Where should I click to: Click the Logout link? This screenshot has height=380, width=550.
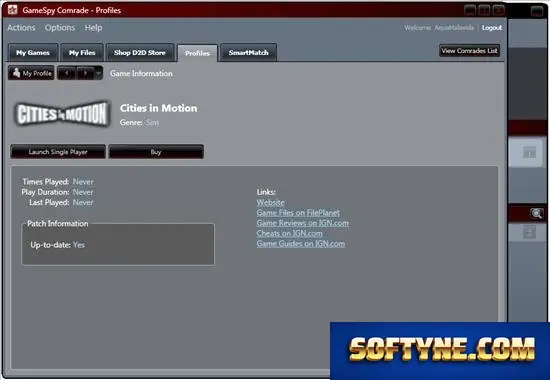492,28
